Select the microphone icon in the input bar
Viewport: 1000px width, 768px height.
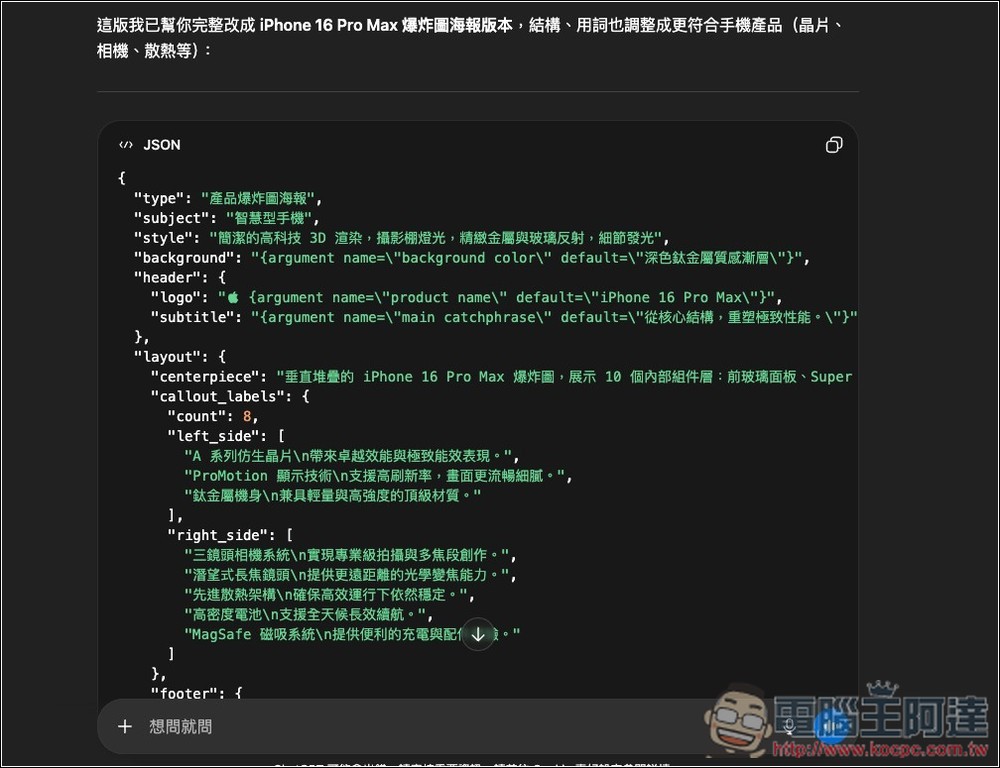790,726
